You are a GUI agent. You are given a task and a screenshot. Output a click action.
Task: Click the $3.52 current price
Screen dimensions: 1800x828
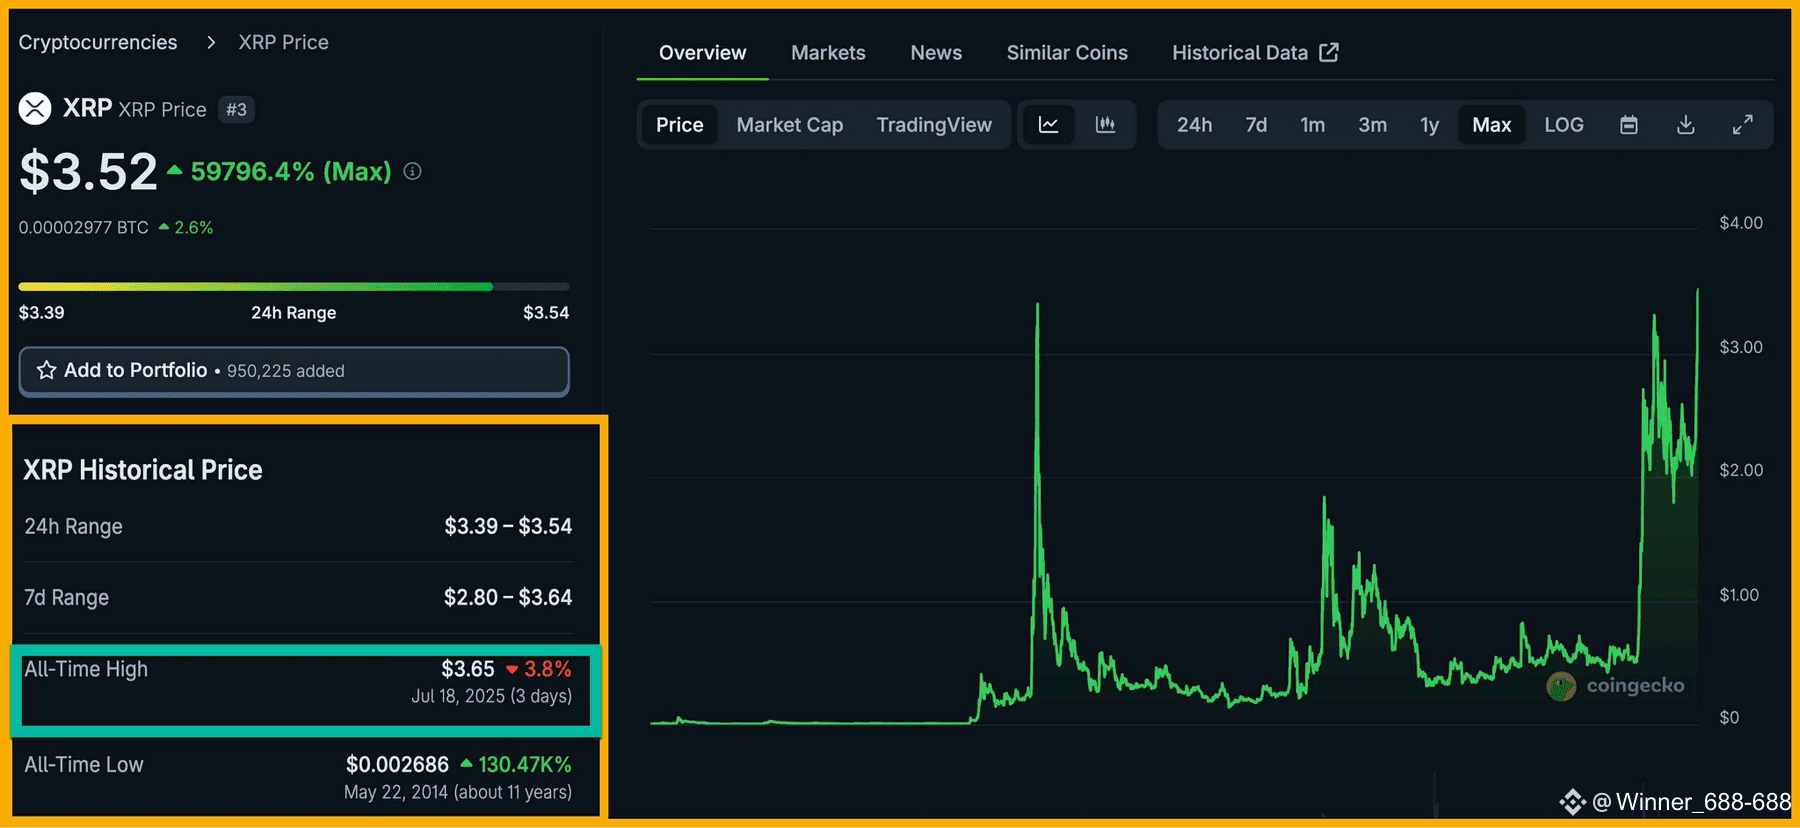point(89,172)
